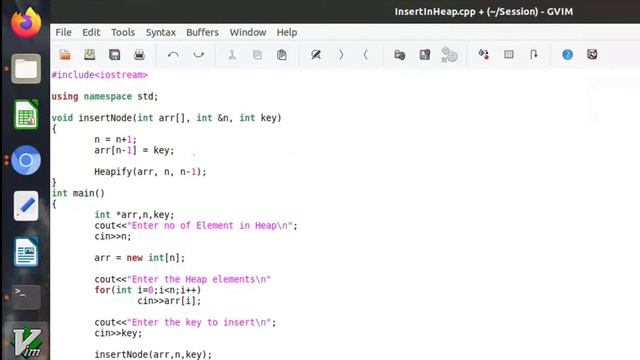
Task: Click the Save current file icon
Action: click(x=90, y=54)
